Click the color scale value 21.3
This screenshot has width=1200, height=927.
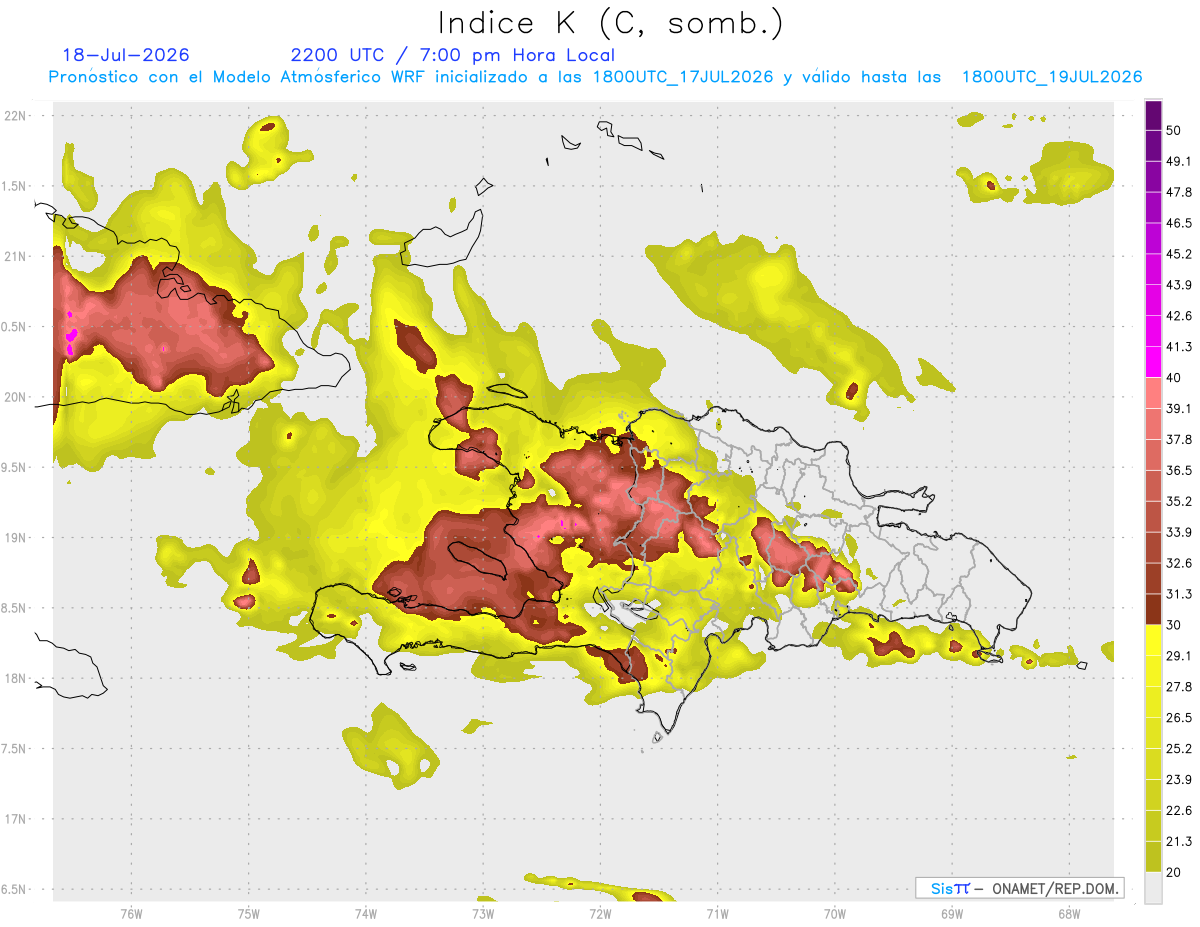[x=1179, y=841]
